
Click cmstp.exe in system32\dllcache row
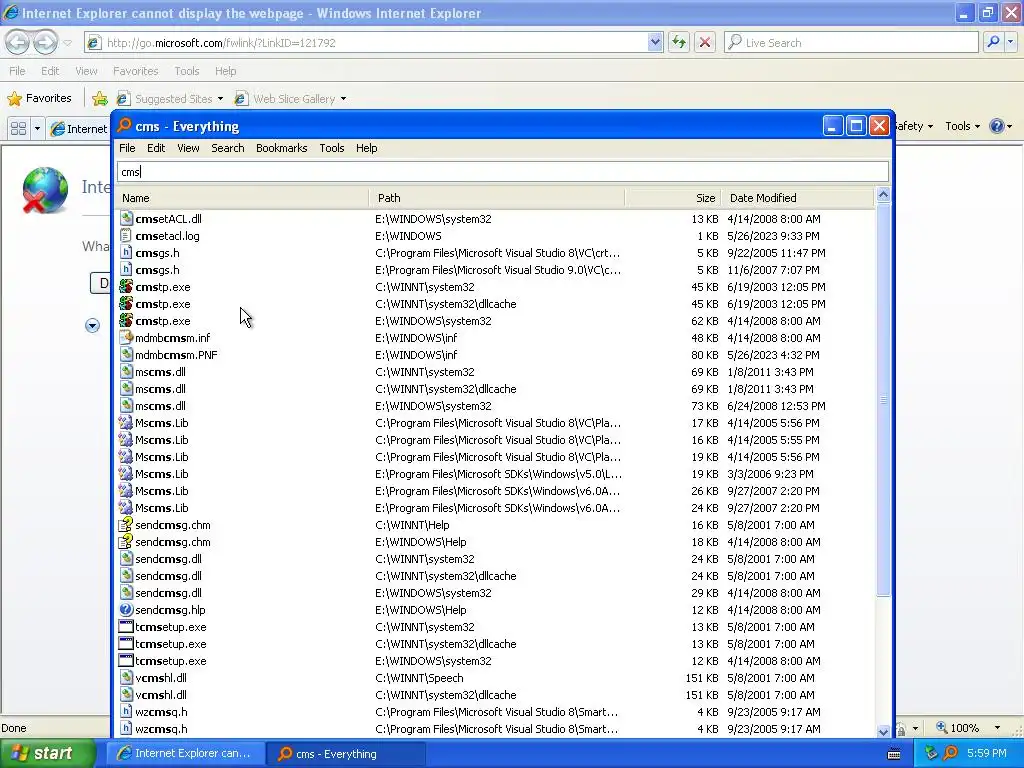coord(163,304)
